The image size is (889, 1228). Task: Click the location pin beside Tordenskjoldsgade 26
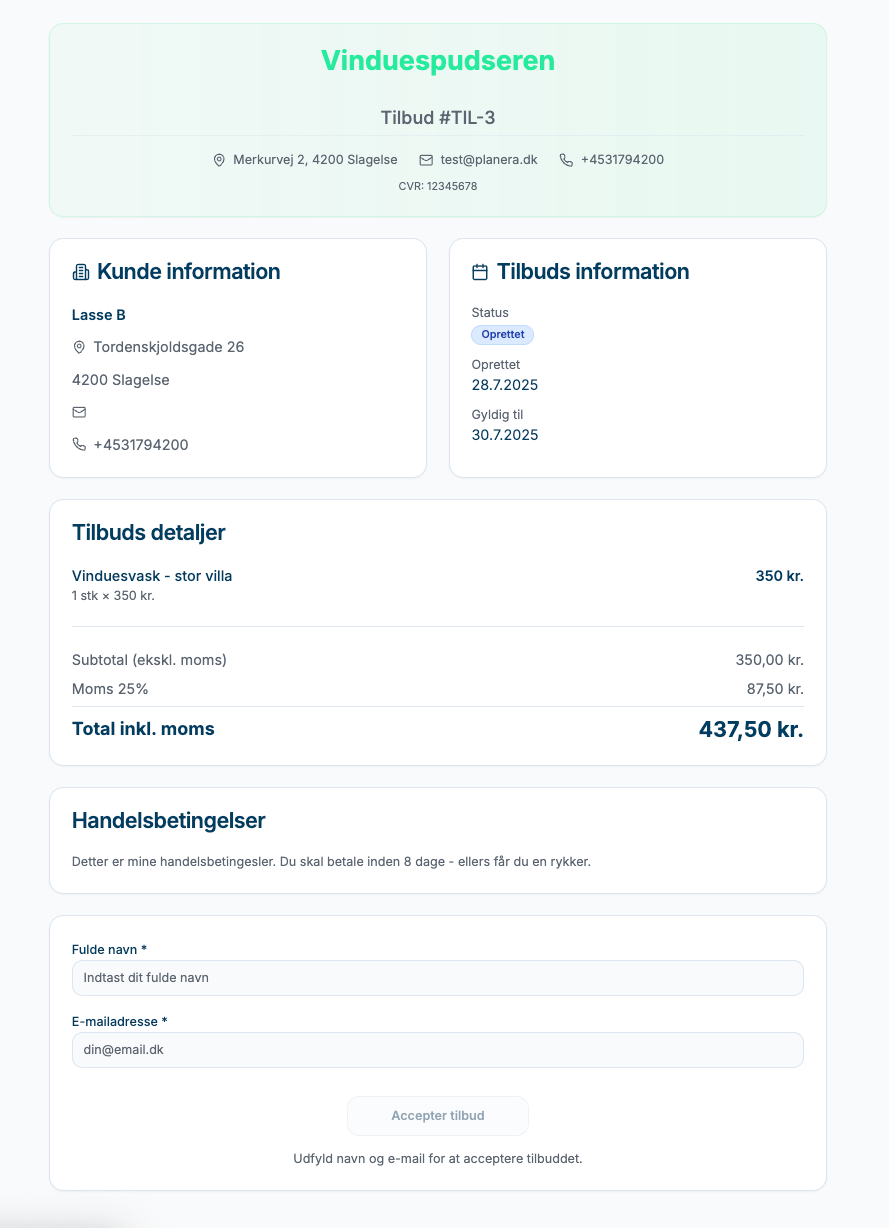(79, 347)
